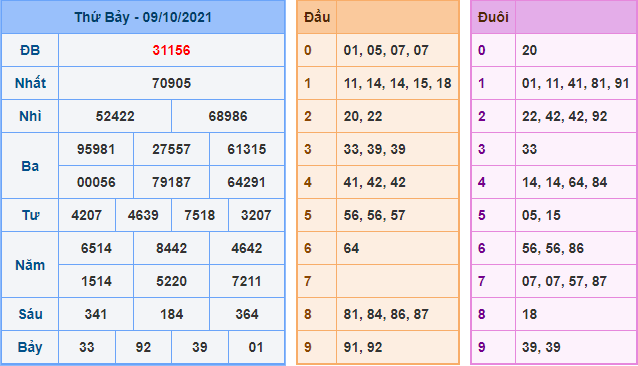The width and height of the screenshot is (638, 366).
Task: Select the Đầu value '64'
Action: pos(352,248)
